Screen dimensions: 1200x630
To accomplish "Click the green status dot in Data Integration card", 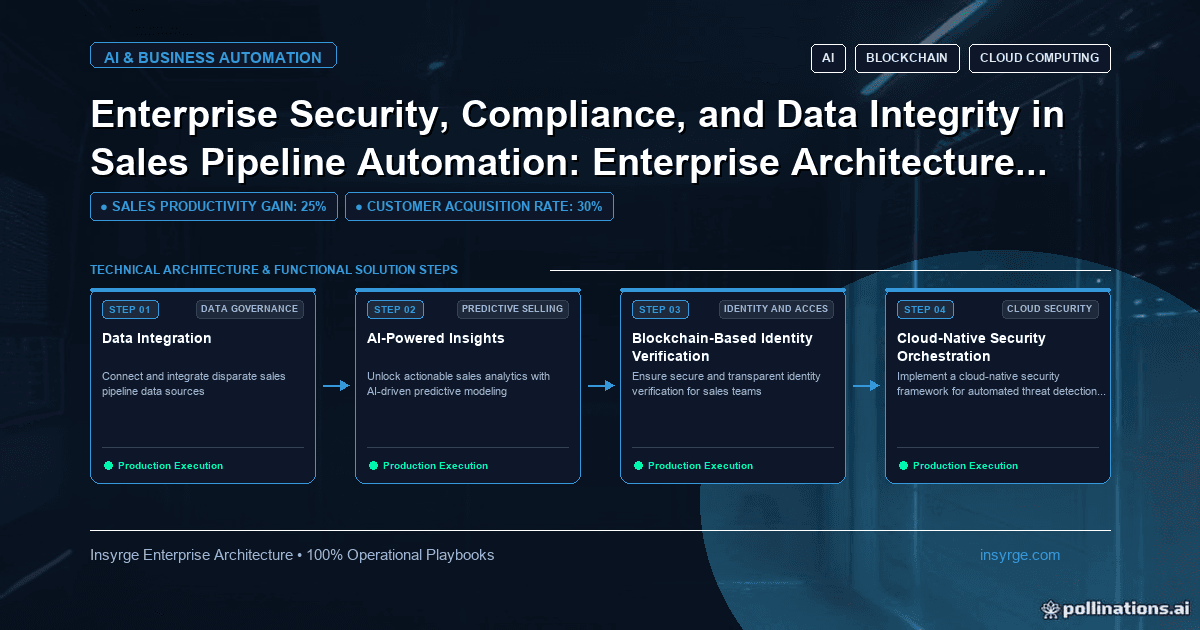I will click(x=108, y=466).
